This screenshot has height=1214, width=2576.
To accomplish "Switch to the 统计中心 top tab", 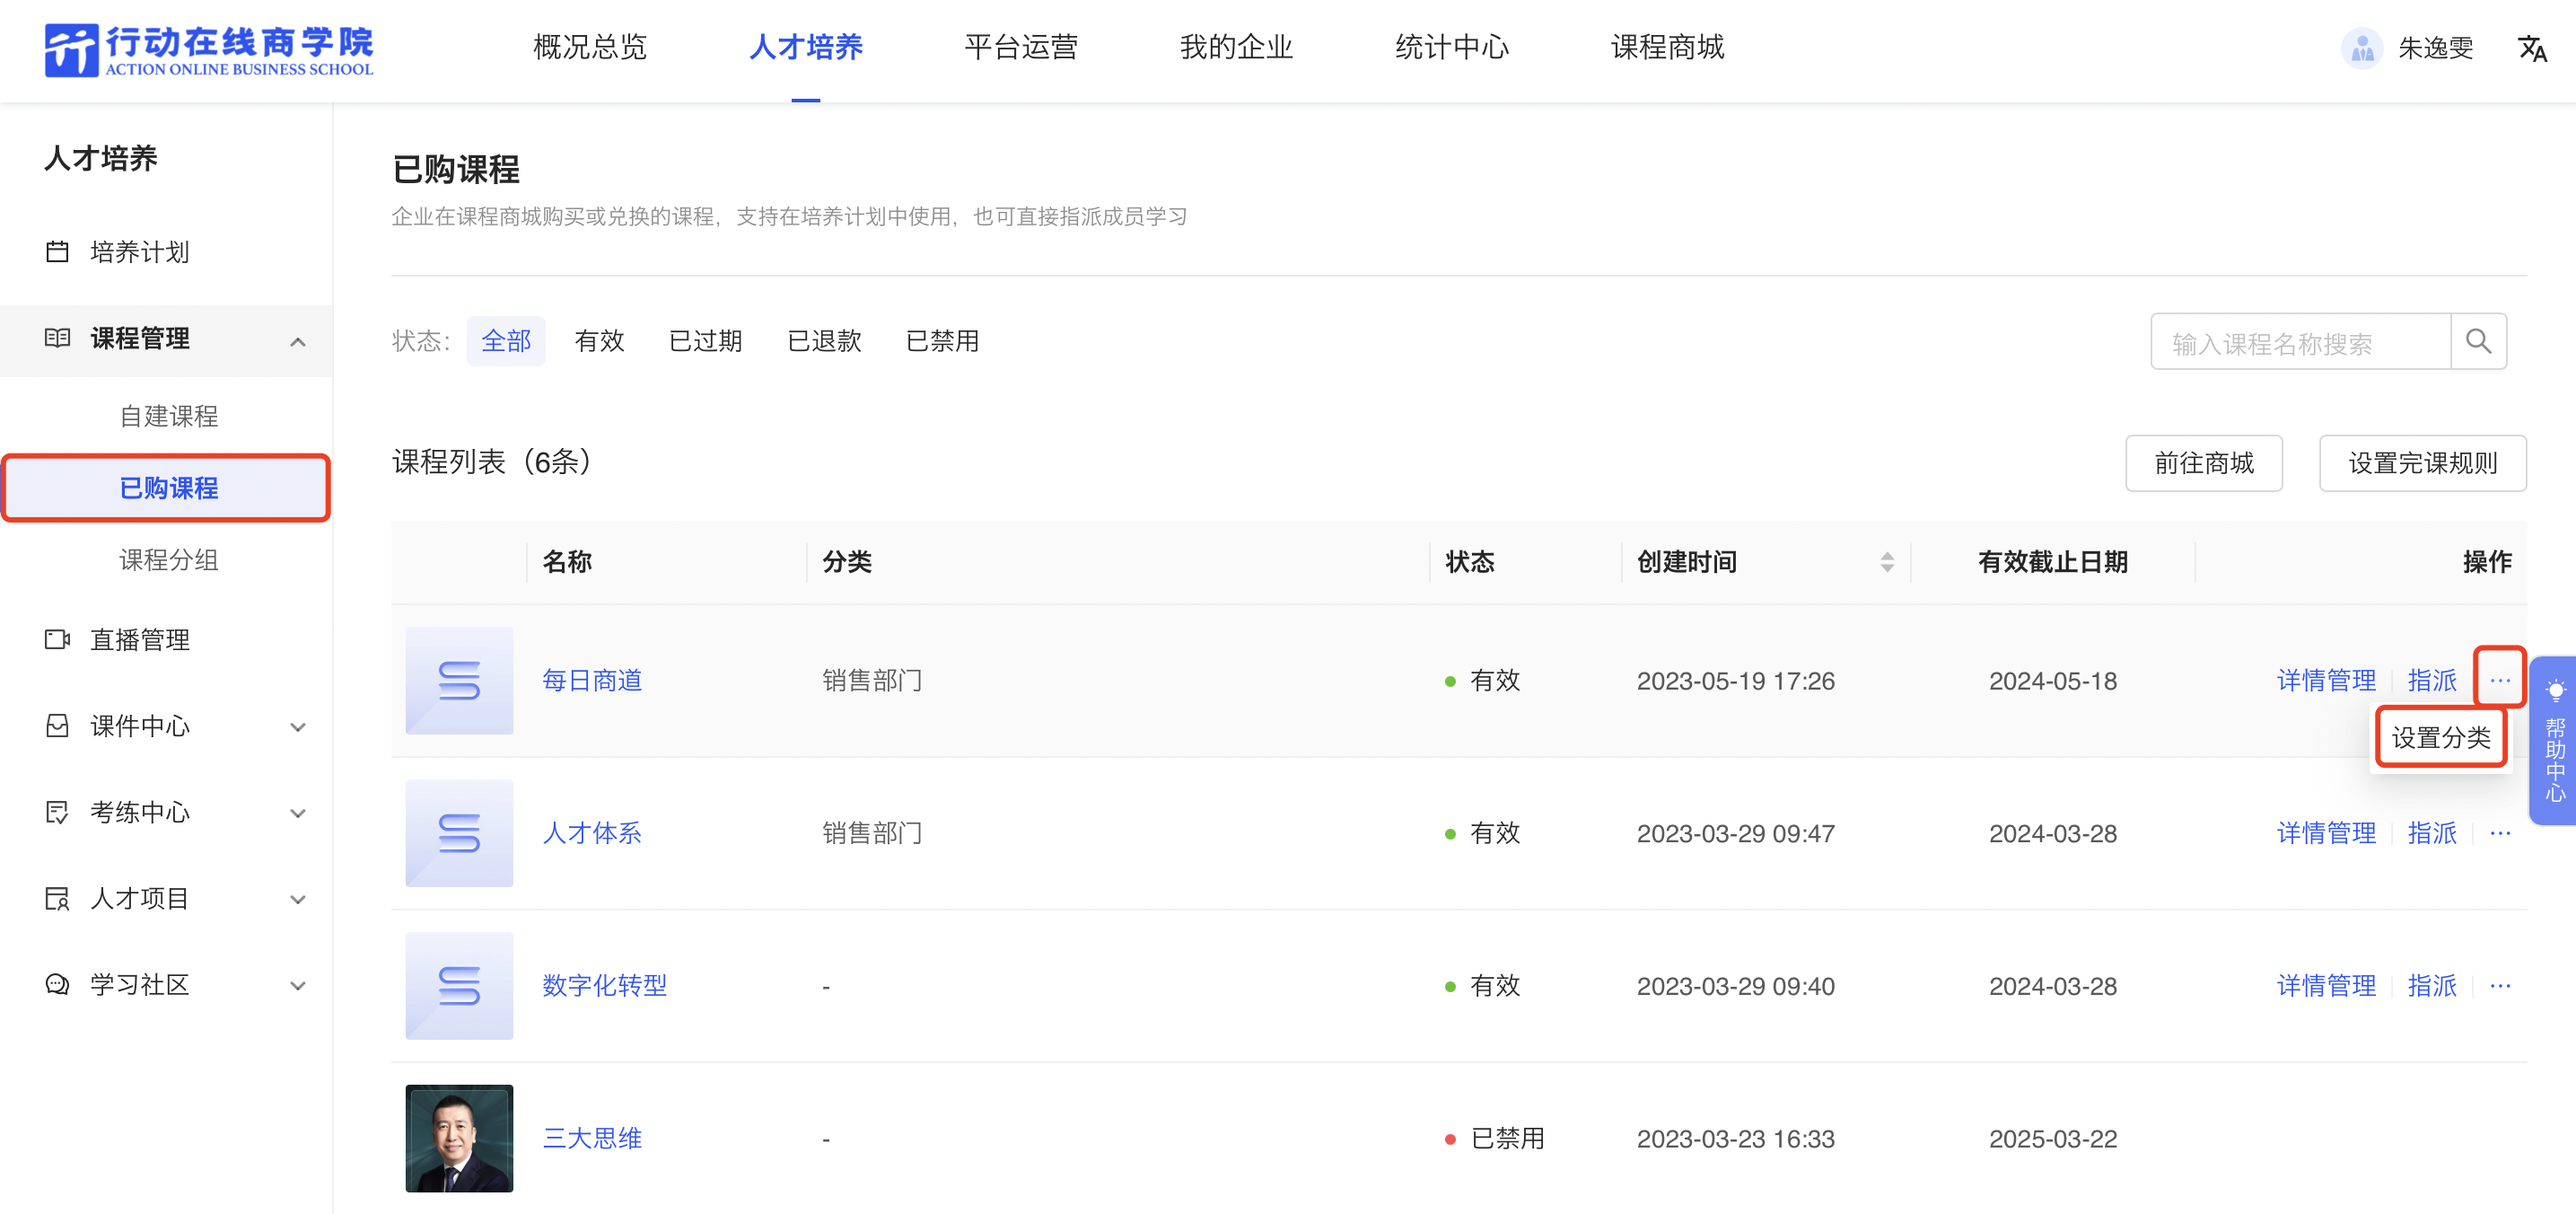I will tap(1451, 48).
